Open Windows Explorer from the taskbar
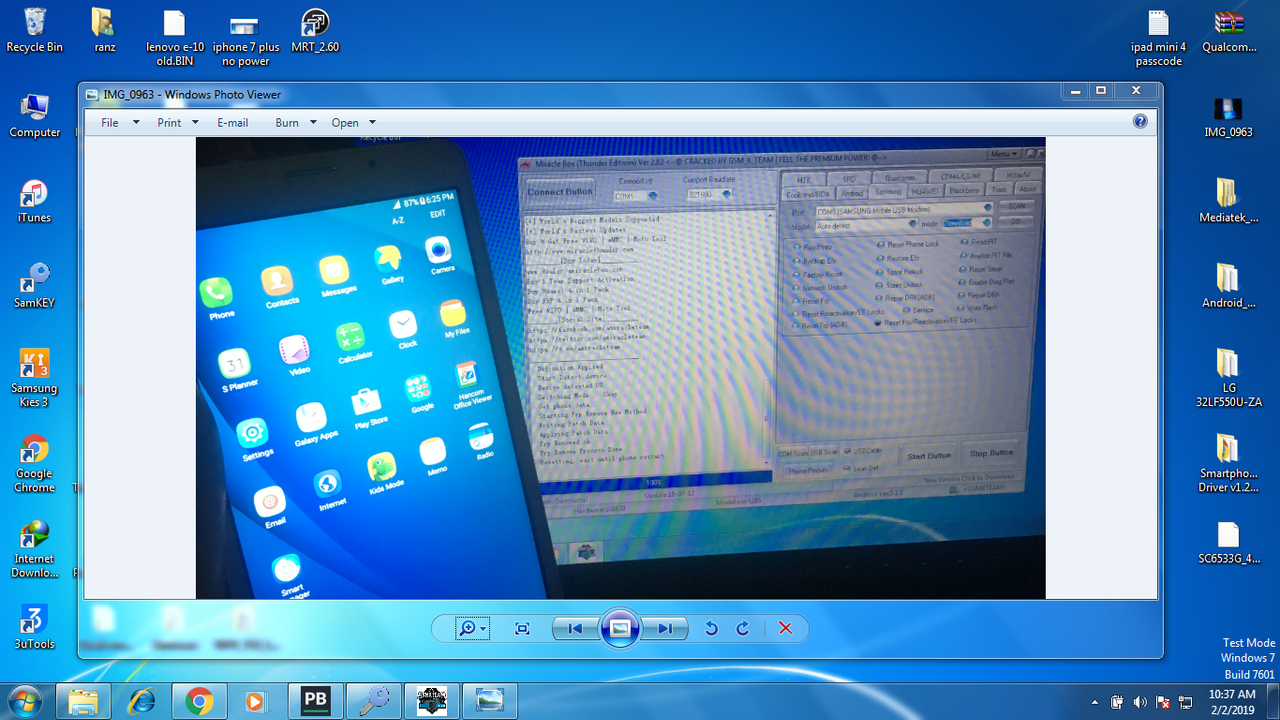 point(83,701)
